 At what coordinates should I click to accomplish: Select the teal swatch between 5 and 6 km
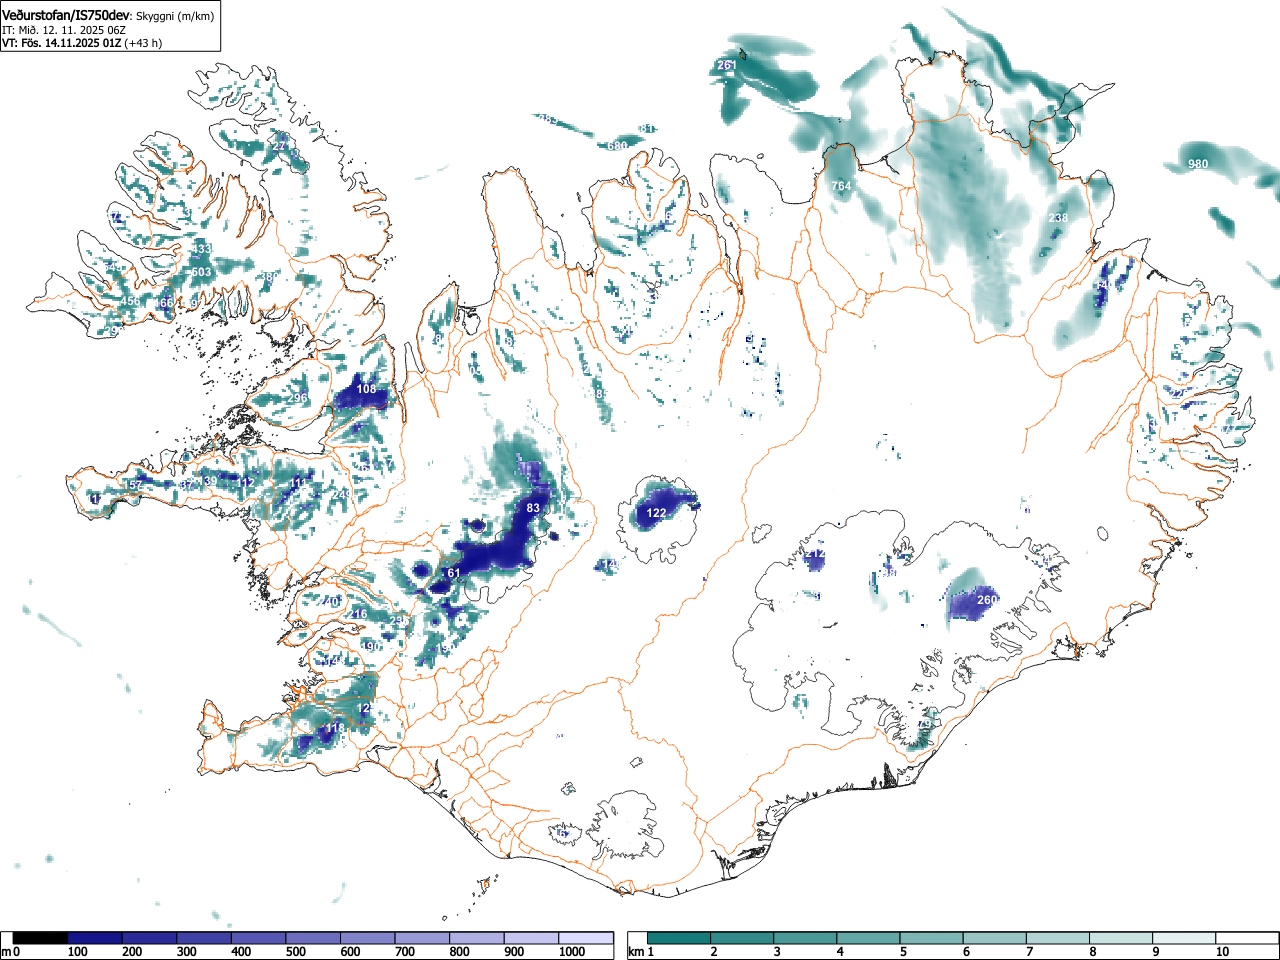pos(932,938)
